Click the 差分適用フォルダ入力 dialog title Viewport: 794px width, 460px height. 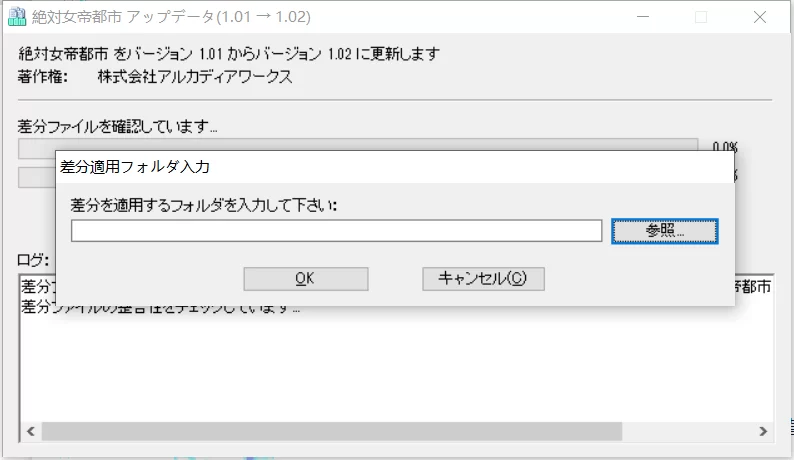point(135,167)
